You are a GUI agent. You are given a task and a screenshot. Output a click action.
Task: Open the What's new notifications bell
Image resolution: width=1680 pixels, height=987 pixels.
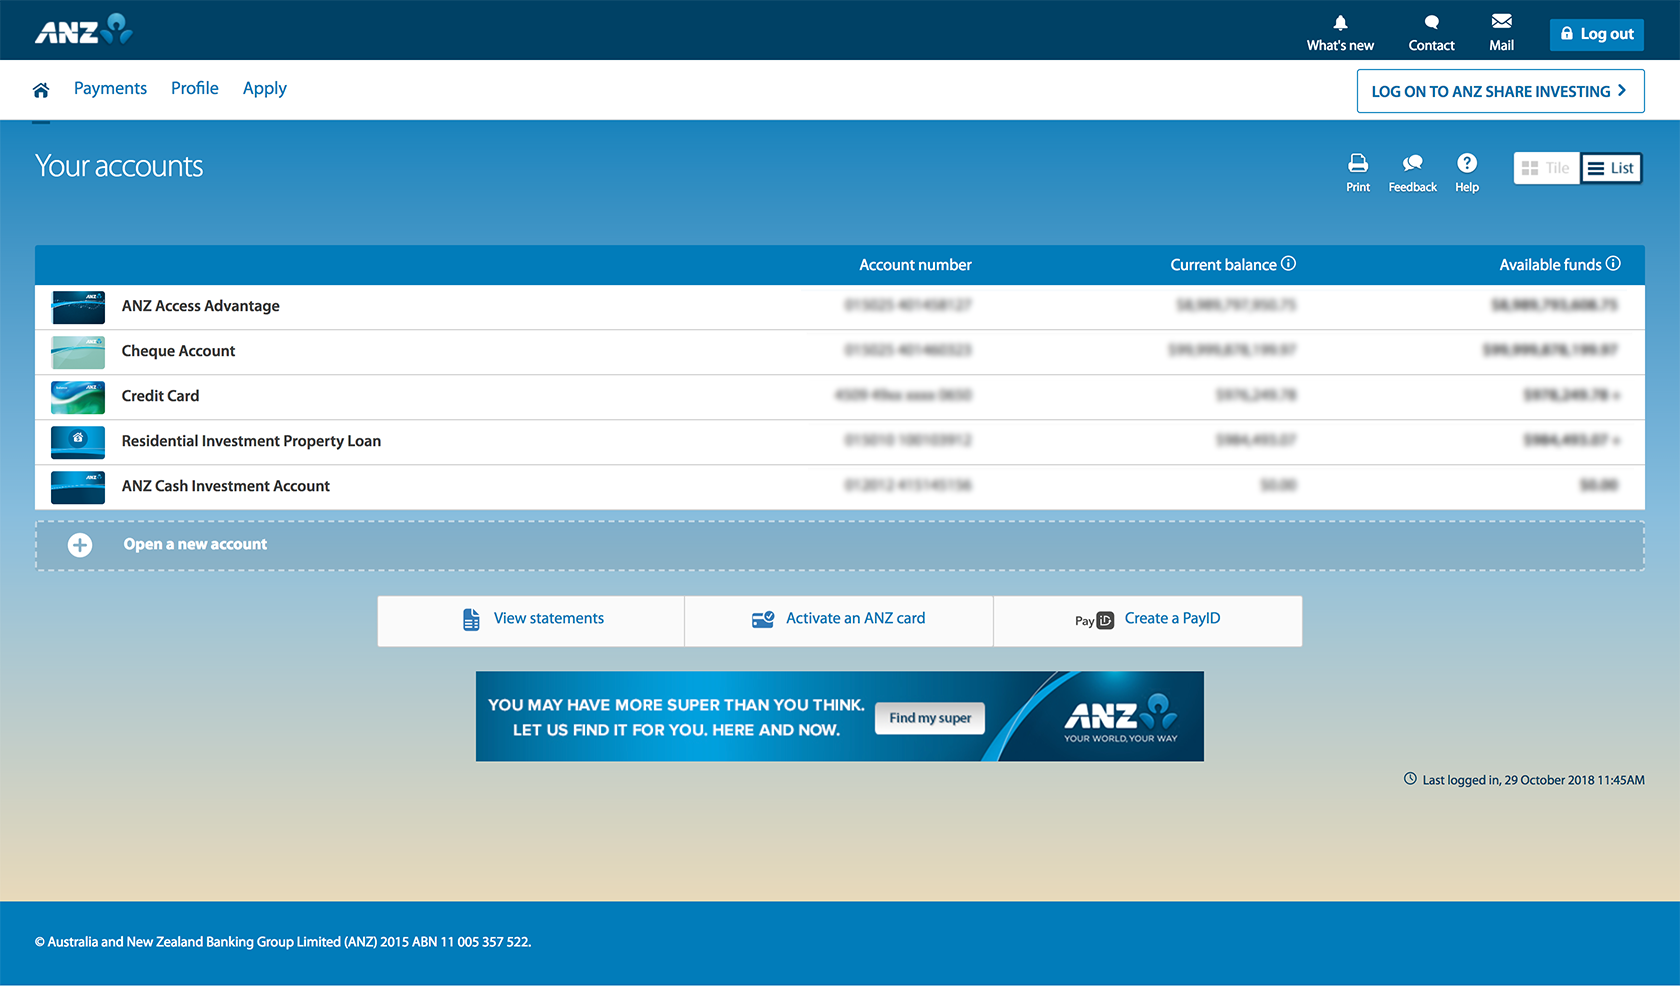pos(1339,21)
